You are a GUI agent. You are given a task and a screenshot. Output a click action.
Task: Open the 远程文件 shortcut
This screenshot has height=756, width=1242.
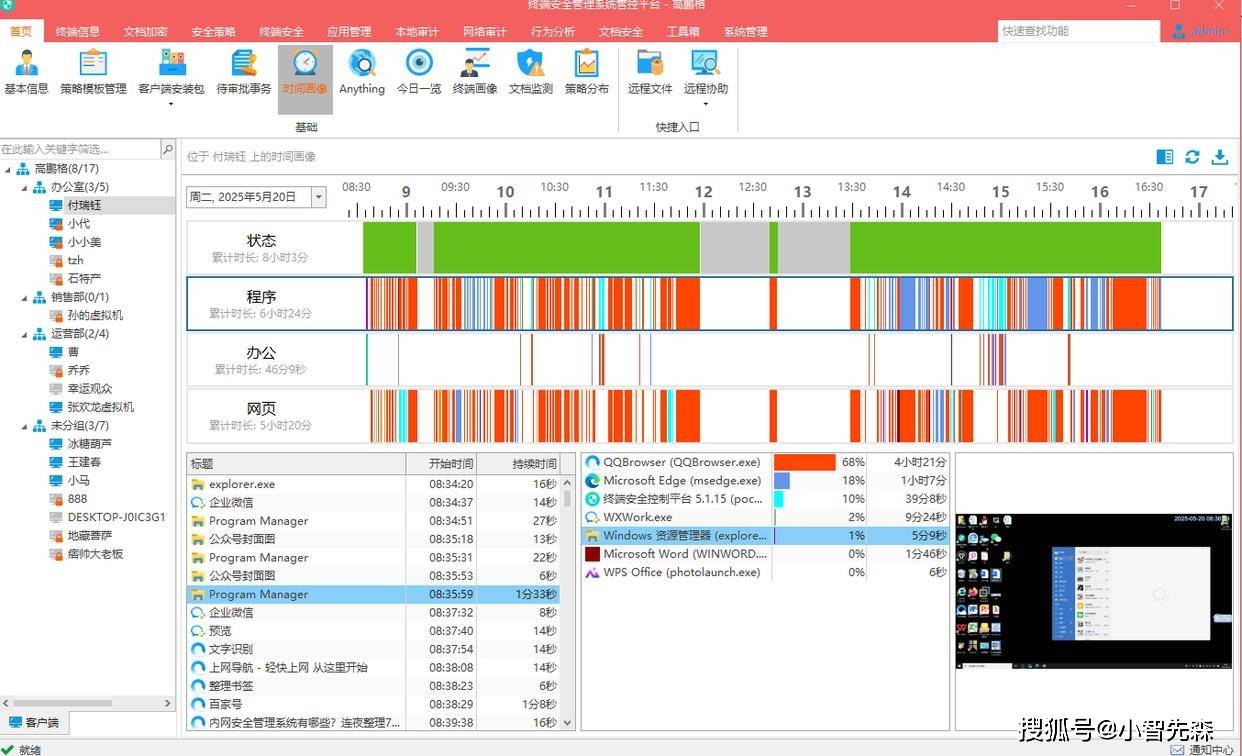click(x=650, y=72)
